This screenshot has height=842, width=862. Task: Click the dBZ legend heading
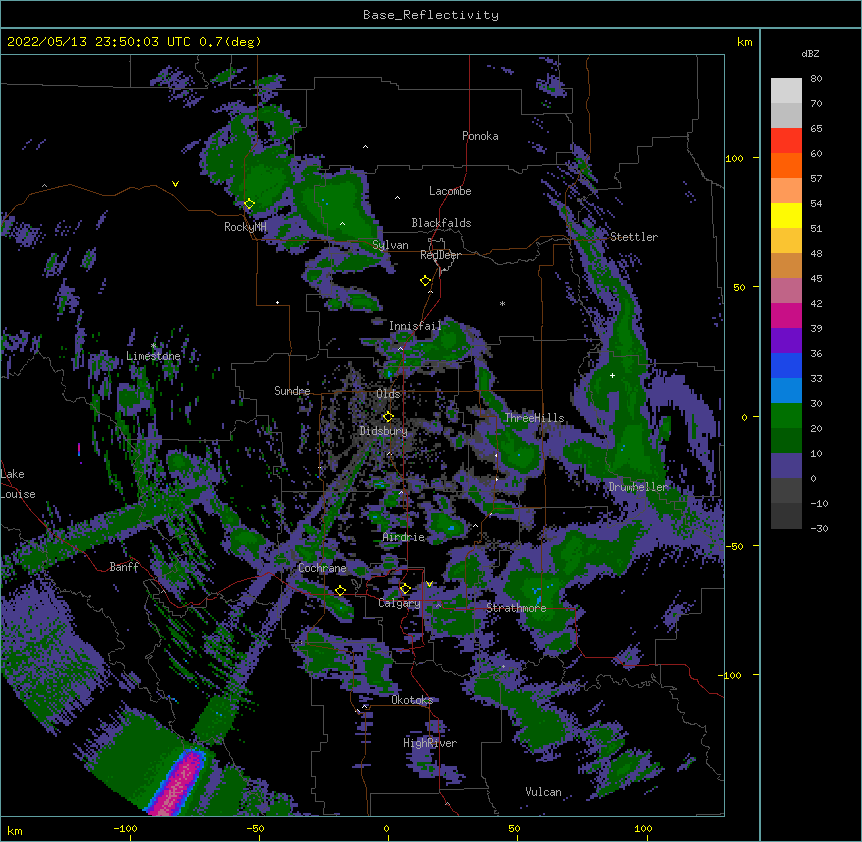click(x=810, y=53)
